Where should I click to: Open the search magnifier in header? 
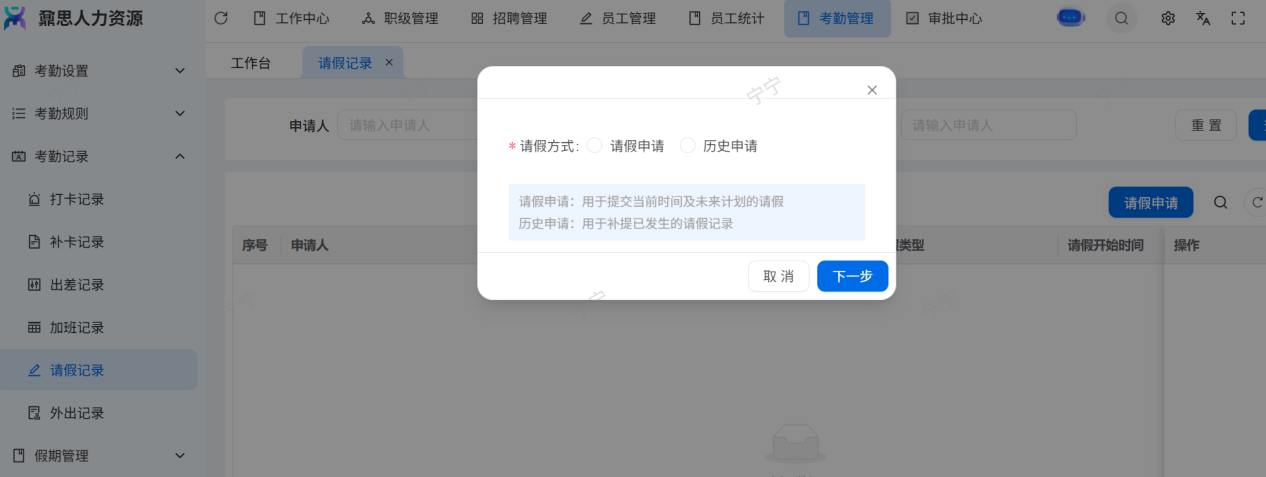(x=1122, y=18)
